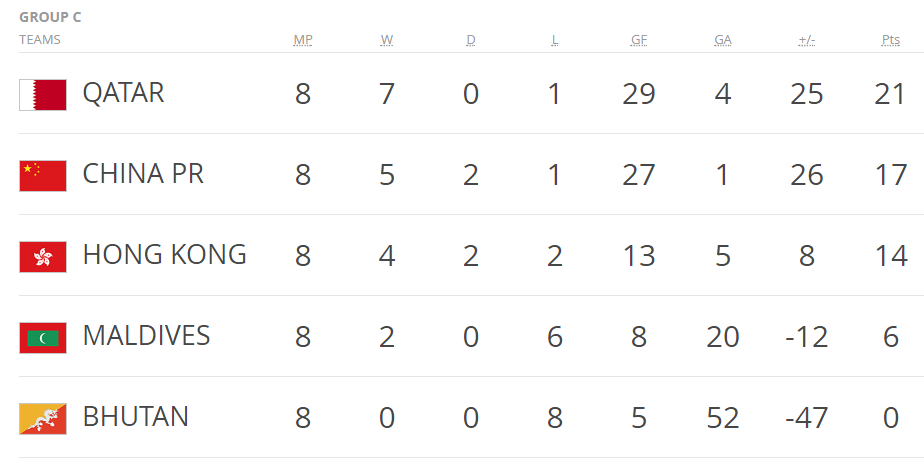Click the W column header
Screen dimensions: 924x466
387,40
